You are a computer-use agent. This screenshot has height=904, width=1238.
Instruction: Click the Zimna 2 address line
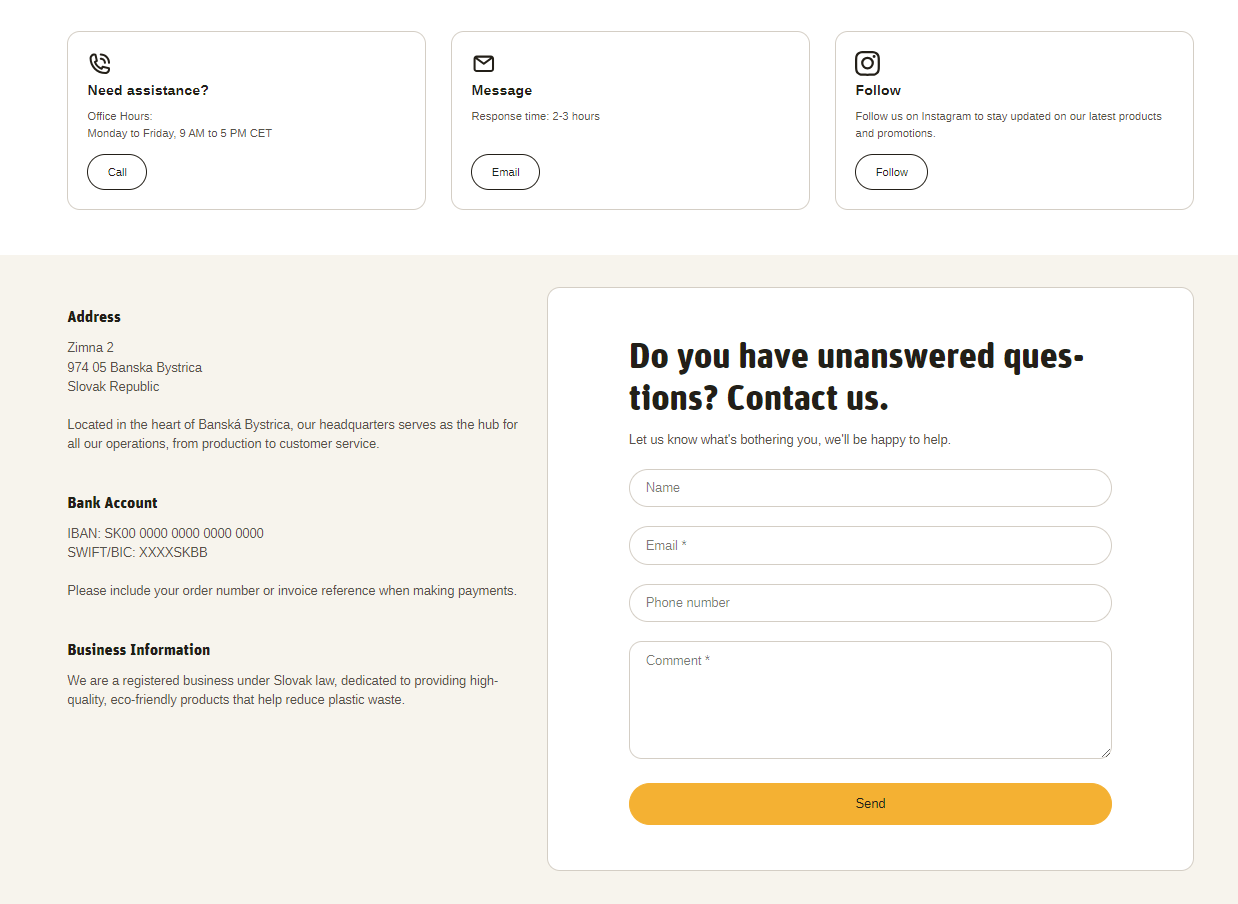[90, 347]
